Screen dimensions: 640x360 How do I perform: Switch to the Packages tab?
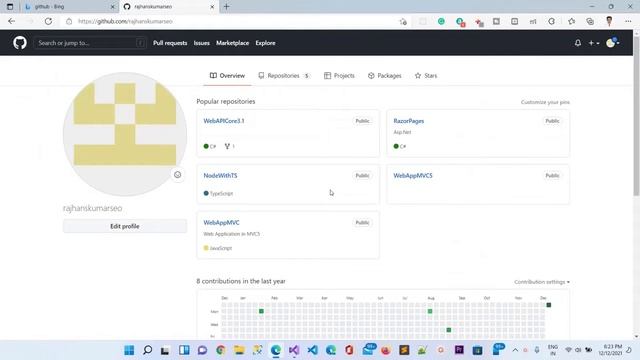pyautogui.click(x=384, y=76)
